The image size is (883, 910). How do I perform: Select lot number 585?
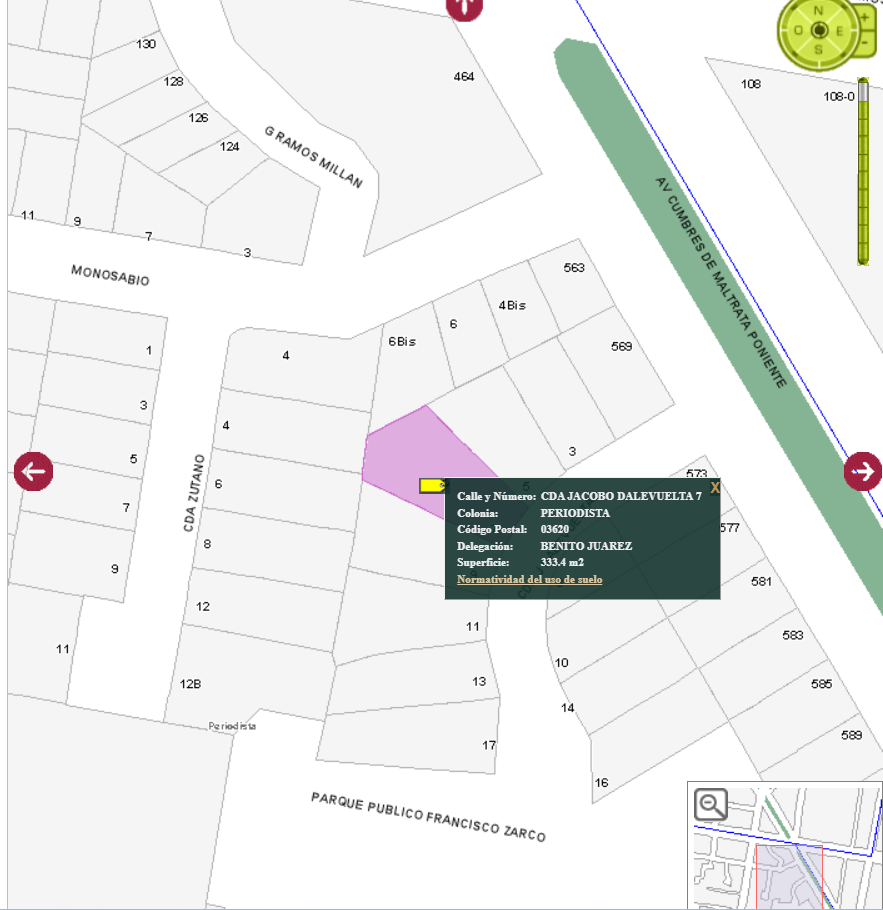[x=821, y=684]
